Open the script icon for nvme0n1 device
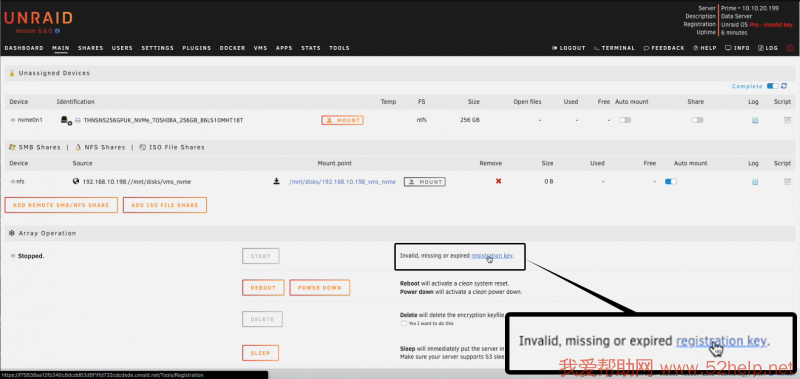Viewport: 800px width, 379px height. 788,120
